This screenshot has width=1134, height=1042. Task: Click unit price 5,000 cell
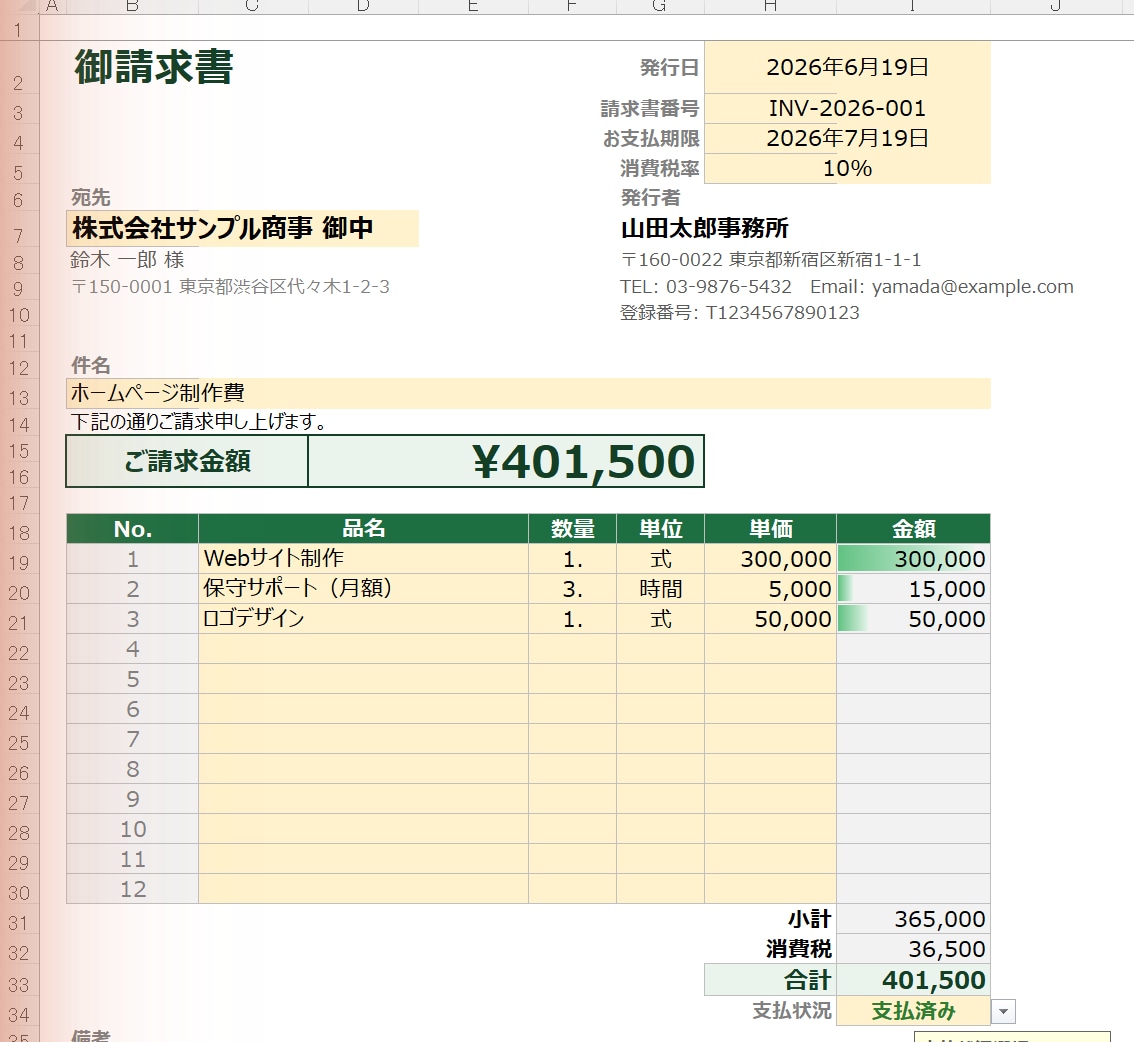pyautogui.click(x=770, y=589)
